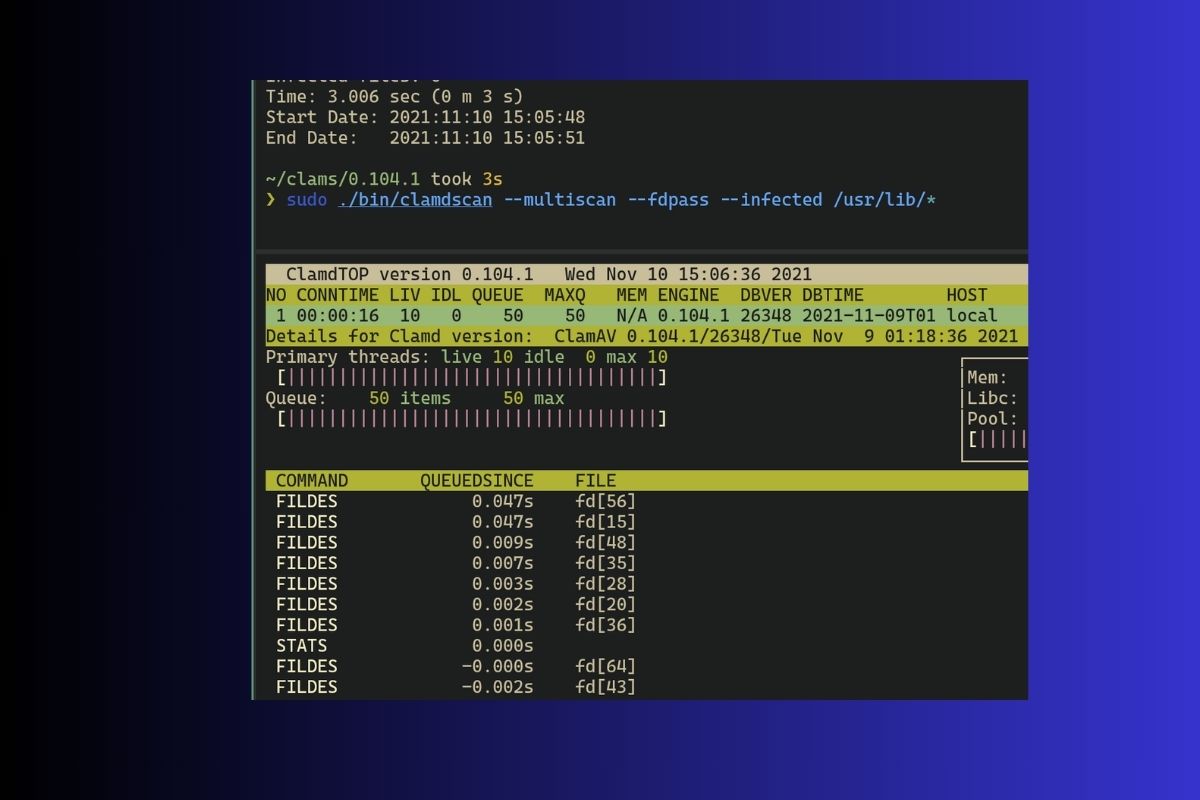Click the DBTIME column header
Image resolution: width=1200 pixels, height=800 pixels.
[x=833, y=295]
